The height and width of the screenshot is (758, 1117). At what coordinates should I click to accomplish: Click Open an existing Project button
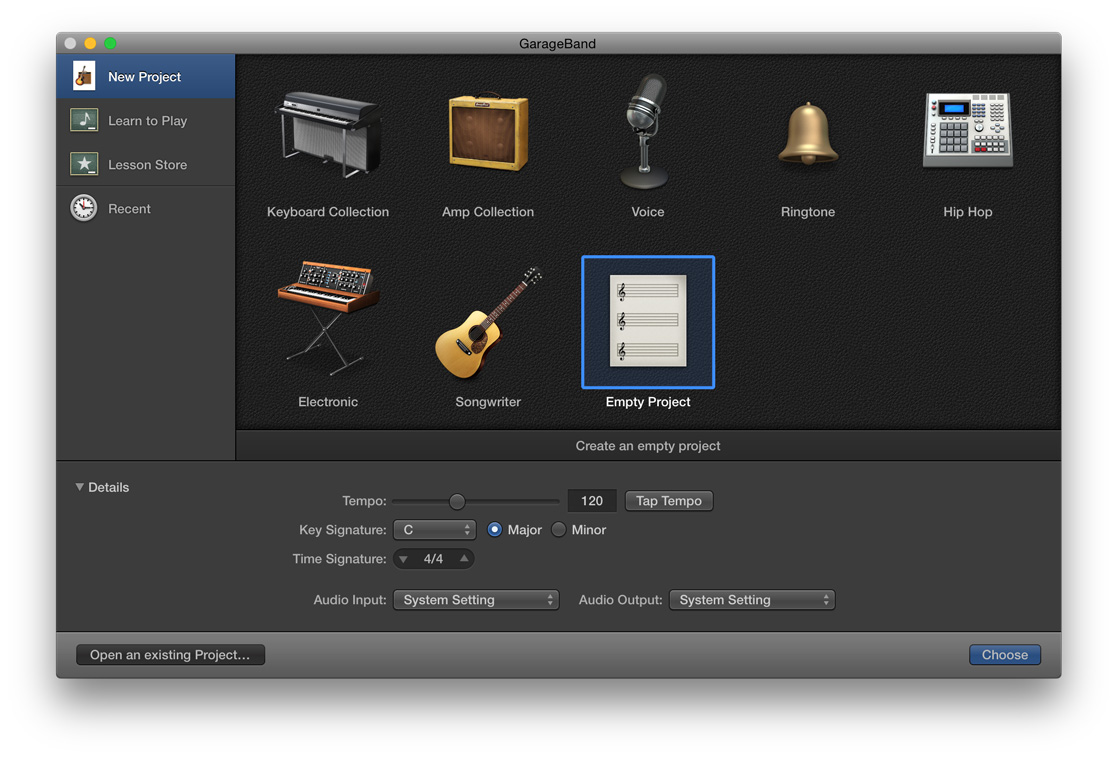tap(170, 655)
